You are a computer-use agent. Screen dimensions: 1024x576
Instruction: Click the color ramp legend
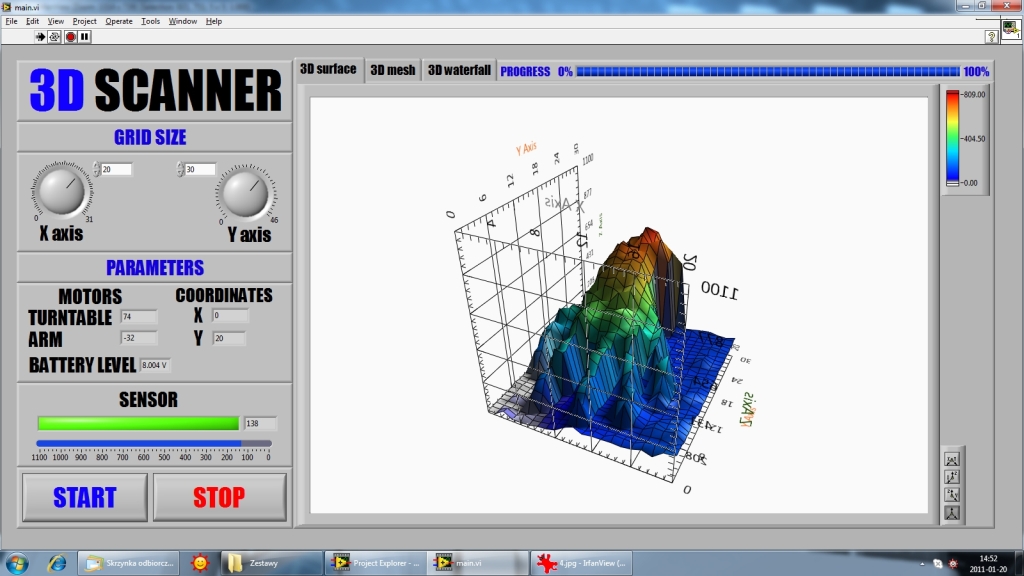point(953,138)
